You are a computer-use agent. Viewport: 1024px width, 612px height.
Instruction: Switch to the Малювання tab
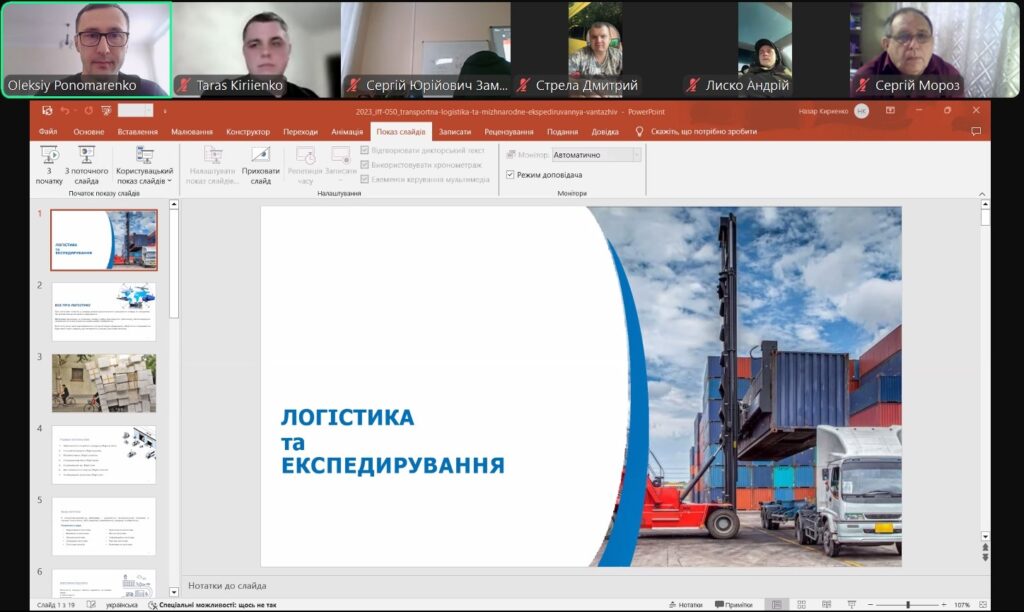[x=191, y=131]
